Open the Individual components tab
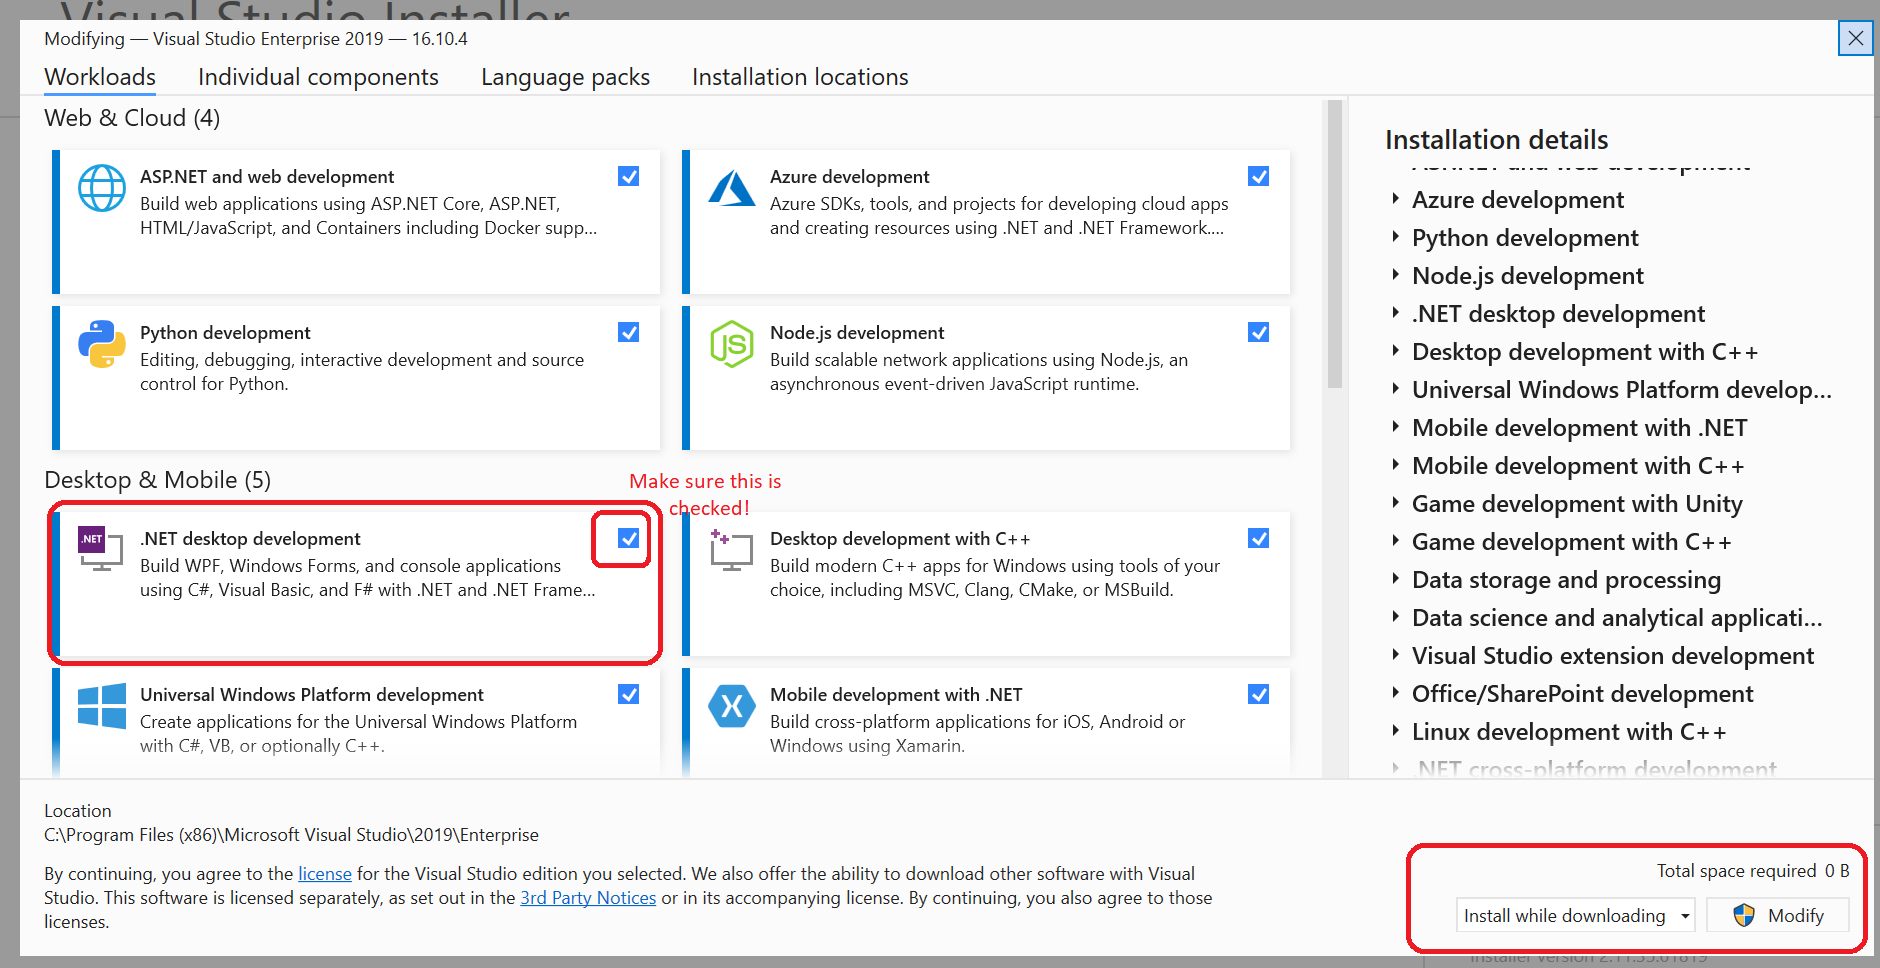Viewport: 1880px width, 968px height. [x=318, y=77]
